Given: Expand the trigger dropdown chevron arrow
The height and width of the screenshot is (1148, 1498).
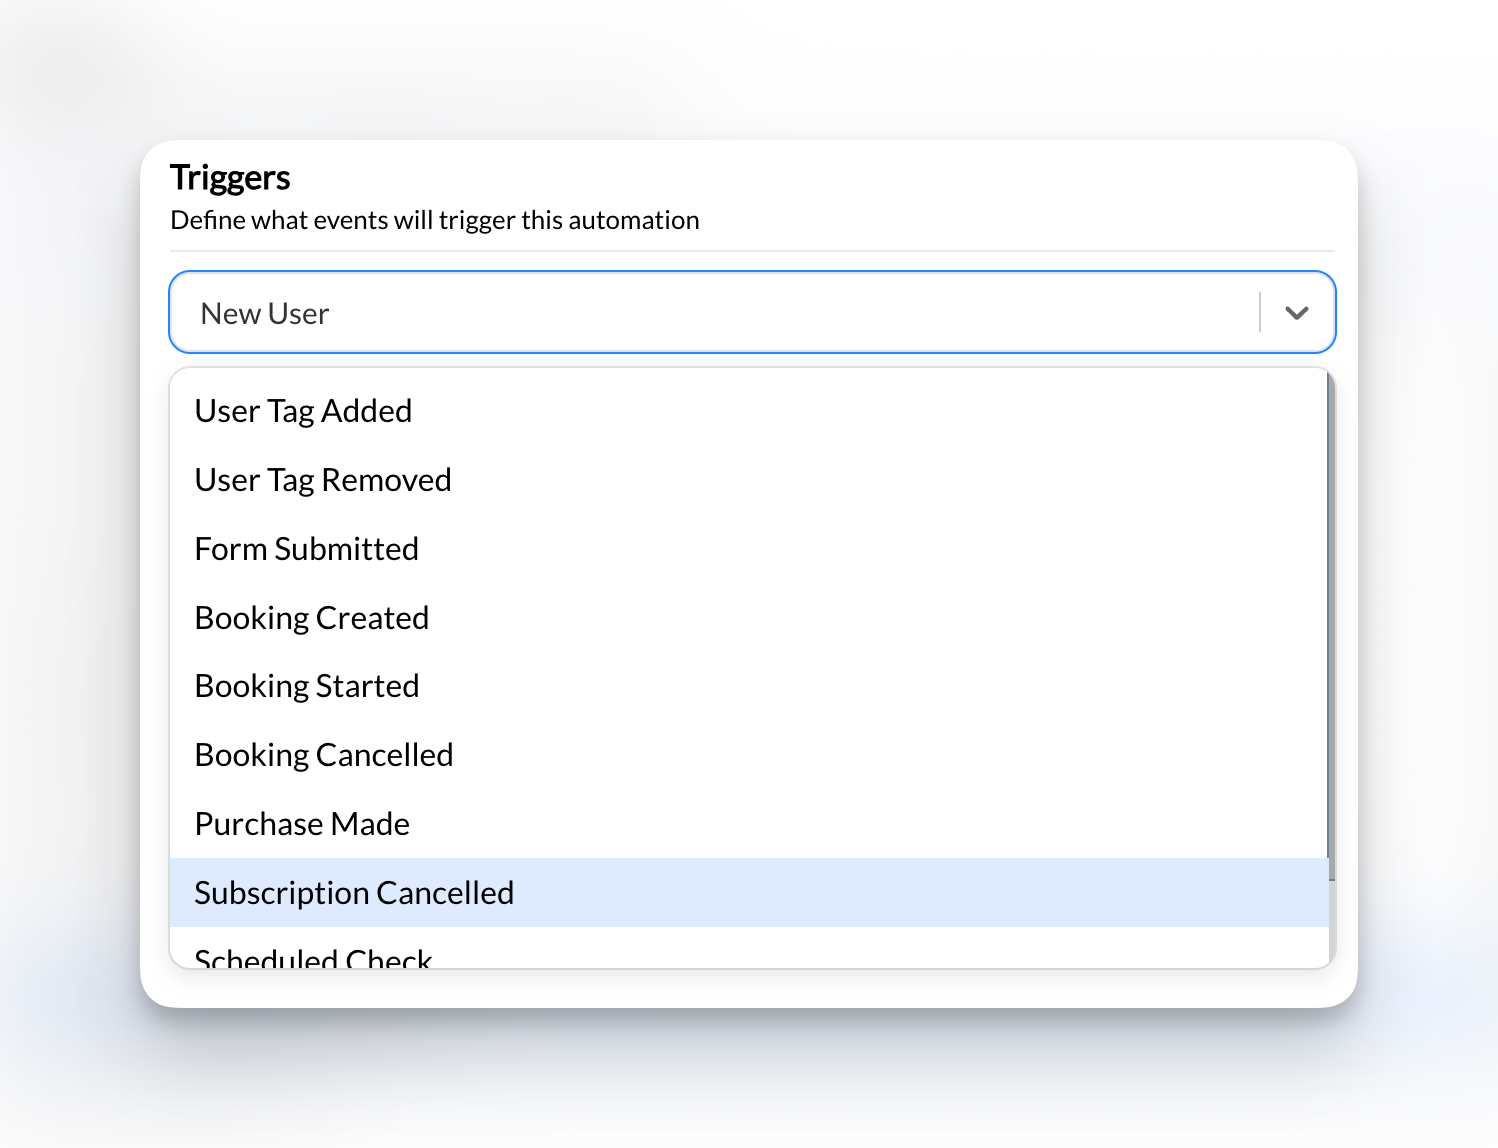Looking at the screenshot, I should [1297, 313].
